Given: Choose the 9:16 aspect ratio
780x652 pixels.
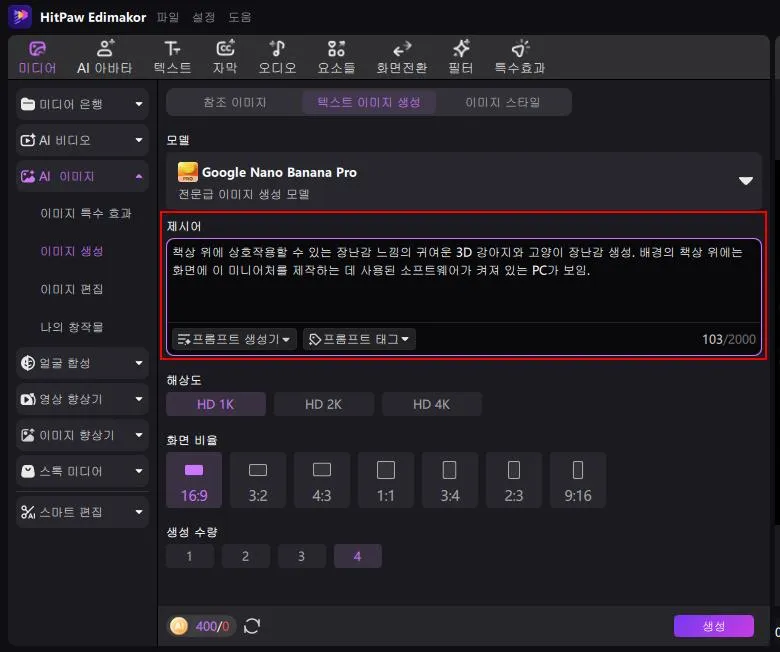Looking at the screenshot, I should [x=578, y=480].
